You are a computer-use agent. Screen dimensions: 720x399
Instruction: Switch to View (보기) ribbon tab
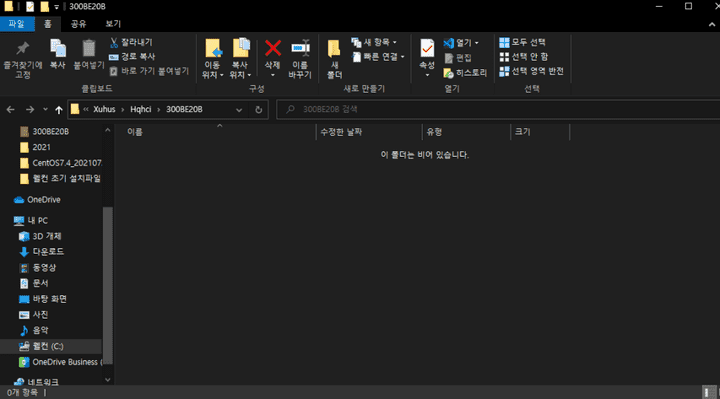point(113,24)
